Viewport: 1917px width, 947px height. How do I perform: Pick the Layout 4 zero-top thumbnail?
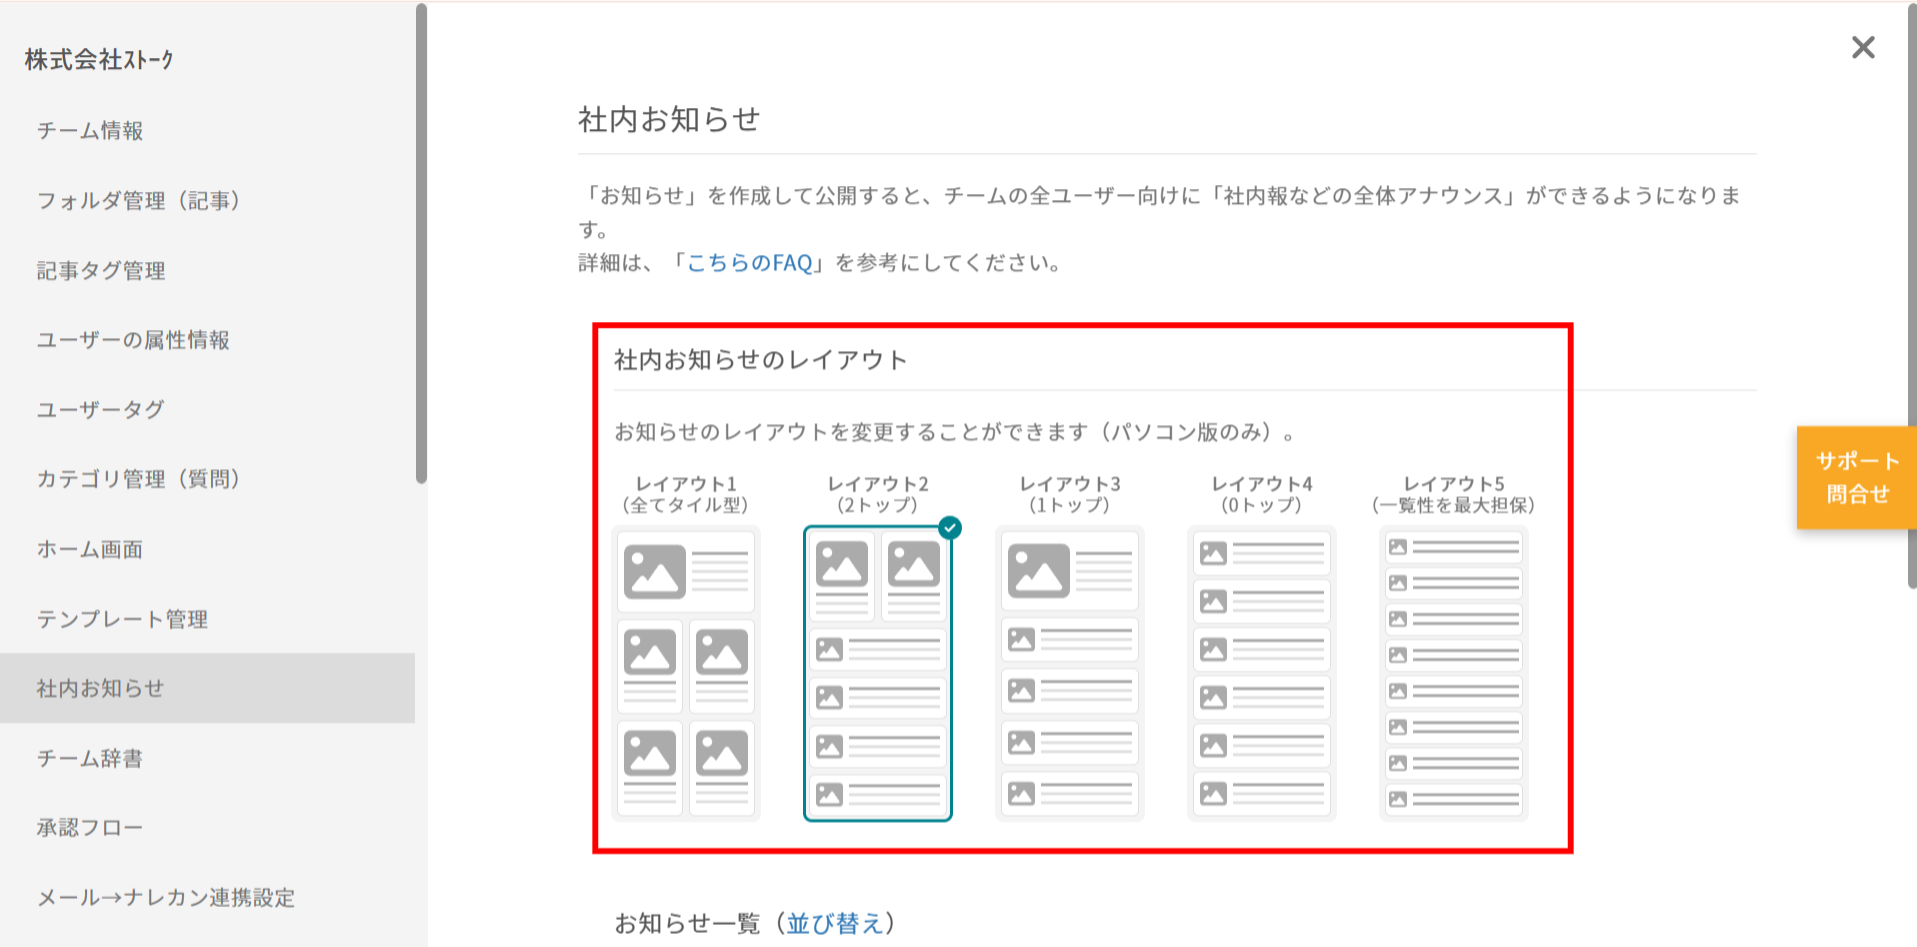1261,673
